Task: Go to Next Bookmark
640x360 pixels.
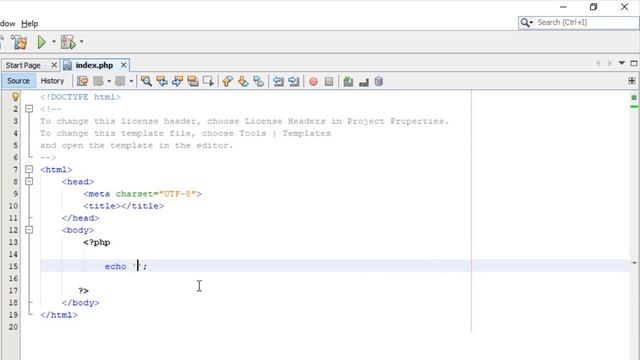Action: (x=243, y=81)
